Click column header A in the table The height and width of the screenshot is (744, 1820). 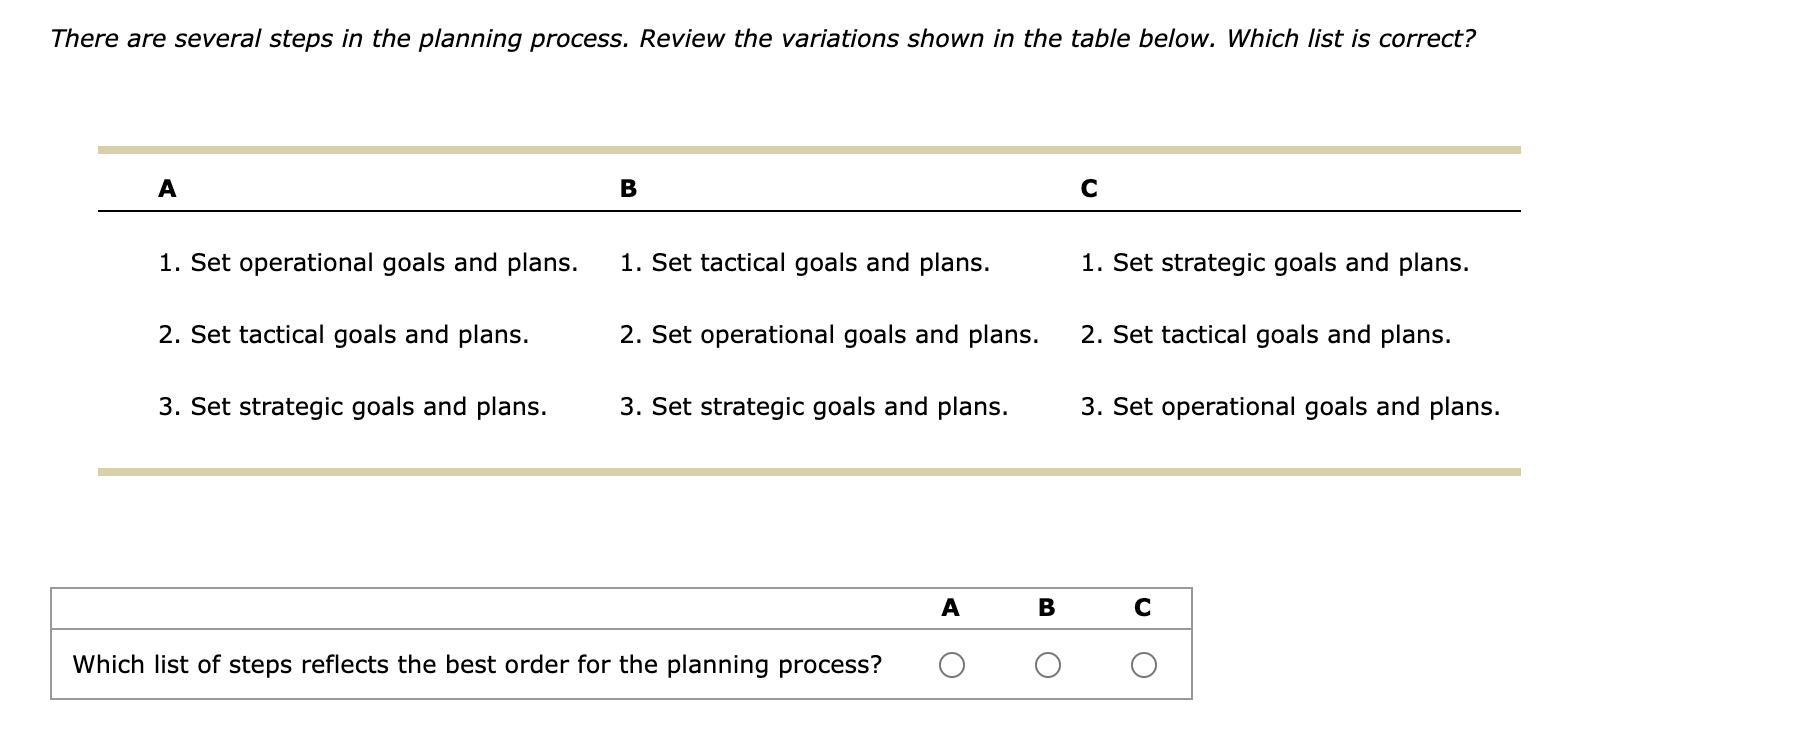click(166, 189)
